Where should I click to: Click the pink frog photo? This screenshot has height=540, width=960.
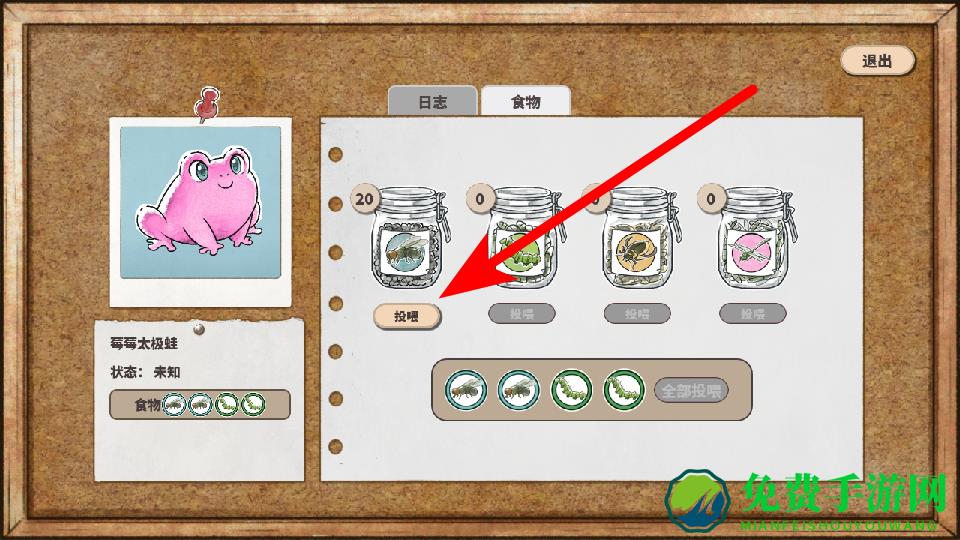point(201,203)
